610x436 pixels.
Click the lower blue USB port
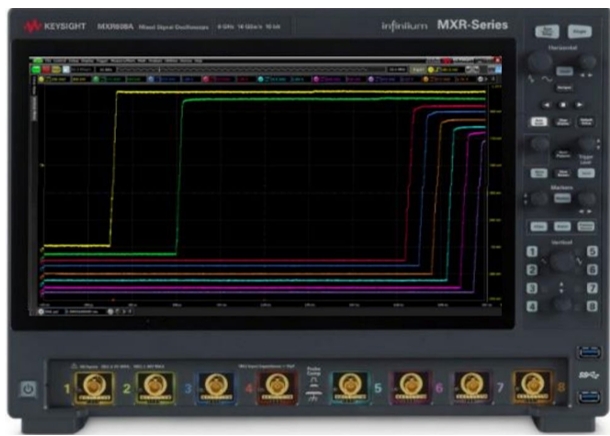(x=589, y=397)
